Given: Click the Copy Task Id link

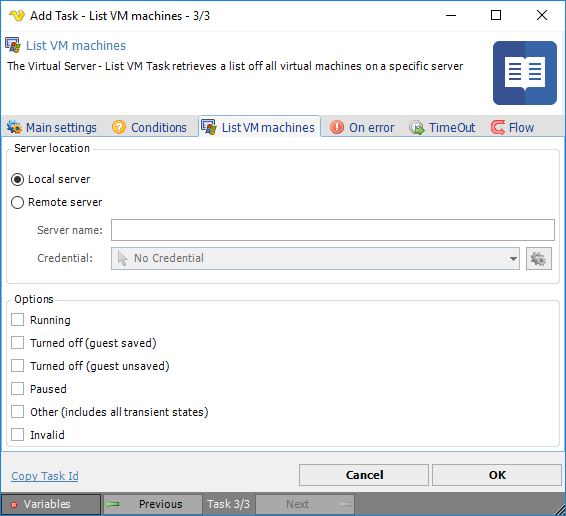Looking at the screenshot, I should 45,476.
